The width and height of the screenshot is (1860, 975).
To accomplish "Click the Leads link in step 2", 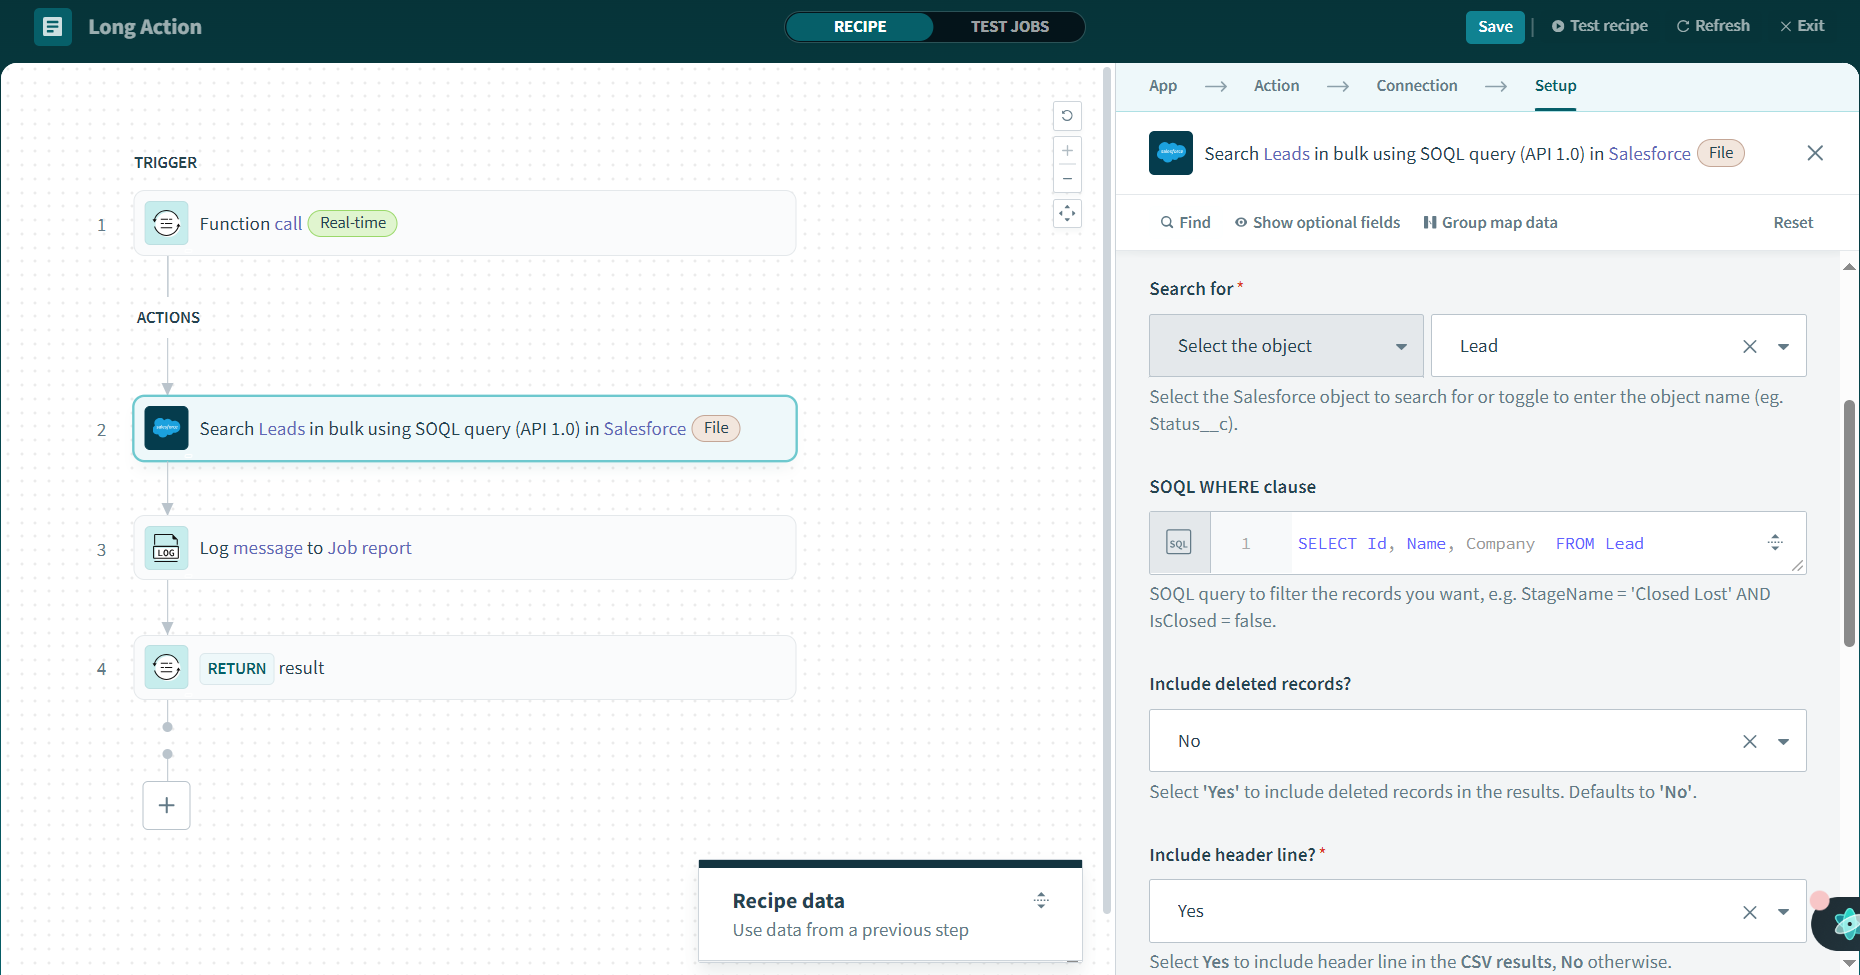I will pos(282,428).
